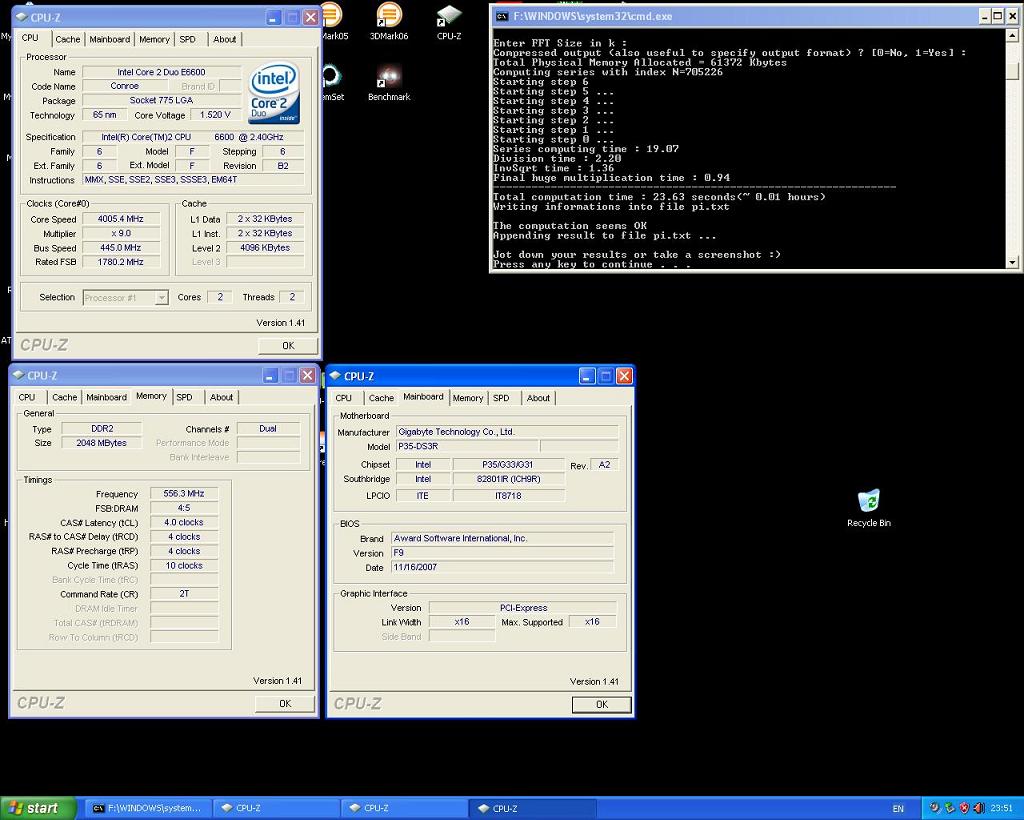Open the CPU-Z desktop shortcut icon
Viewport: 1024px width, 820px height.
(x=449, y=22)
